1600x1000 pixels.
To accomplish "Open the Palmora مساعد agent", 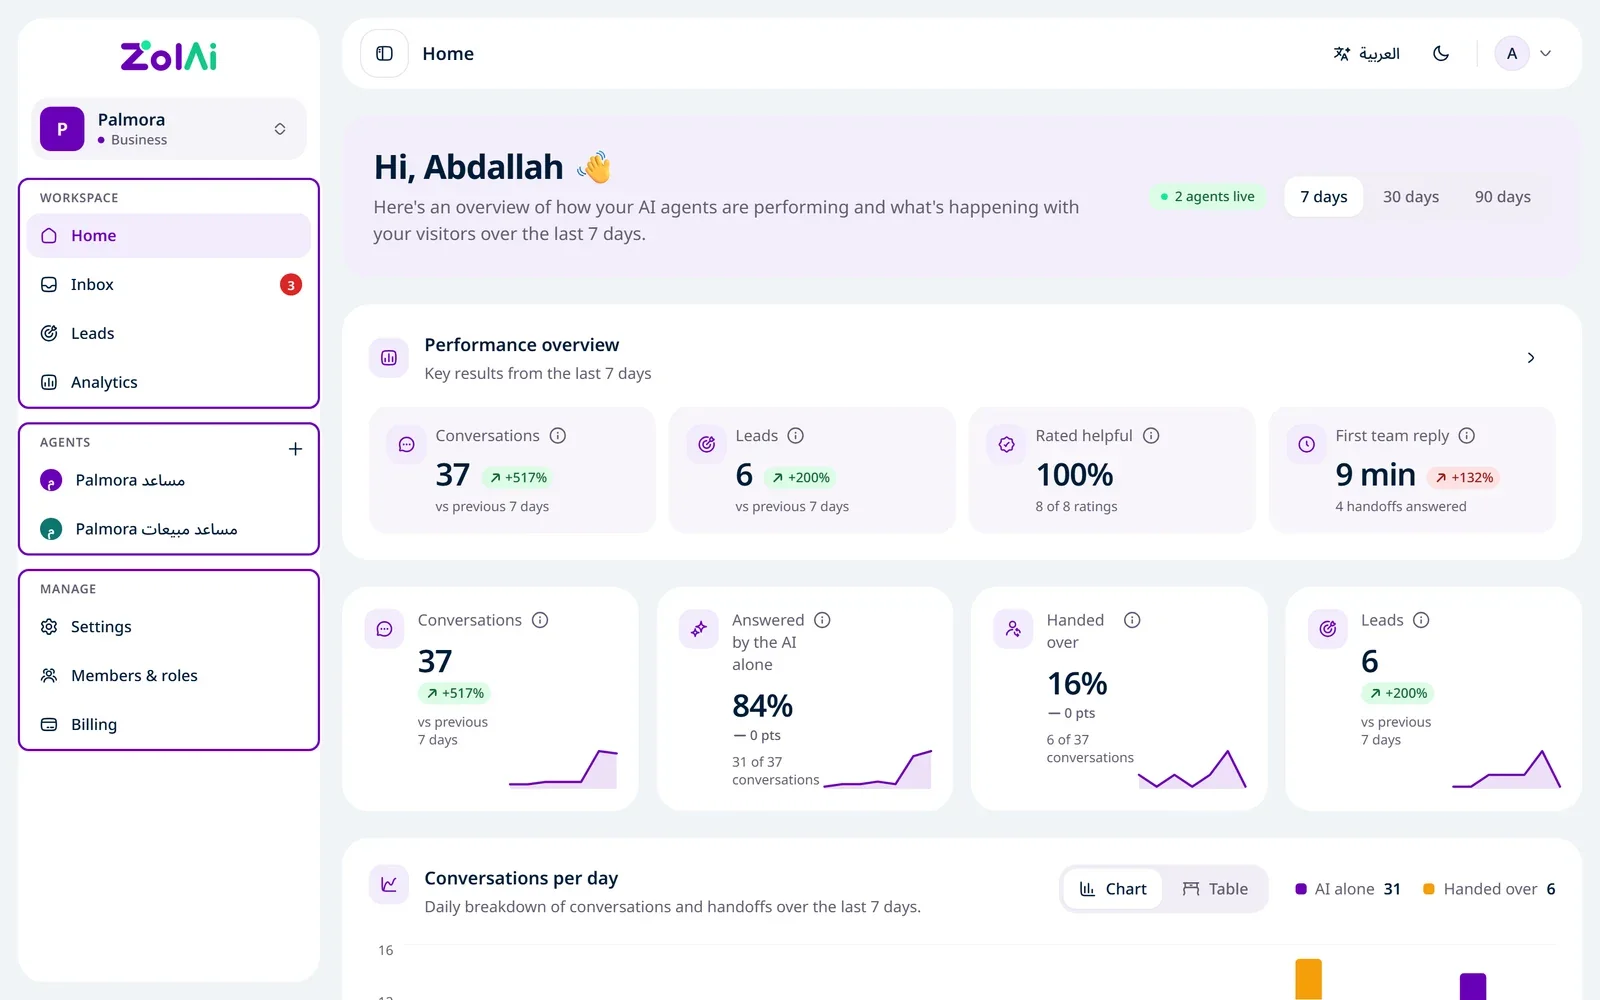I will click(x=169, y=481).
